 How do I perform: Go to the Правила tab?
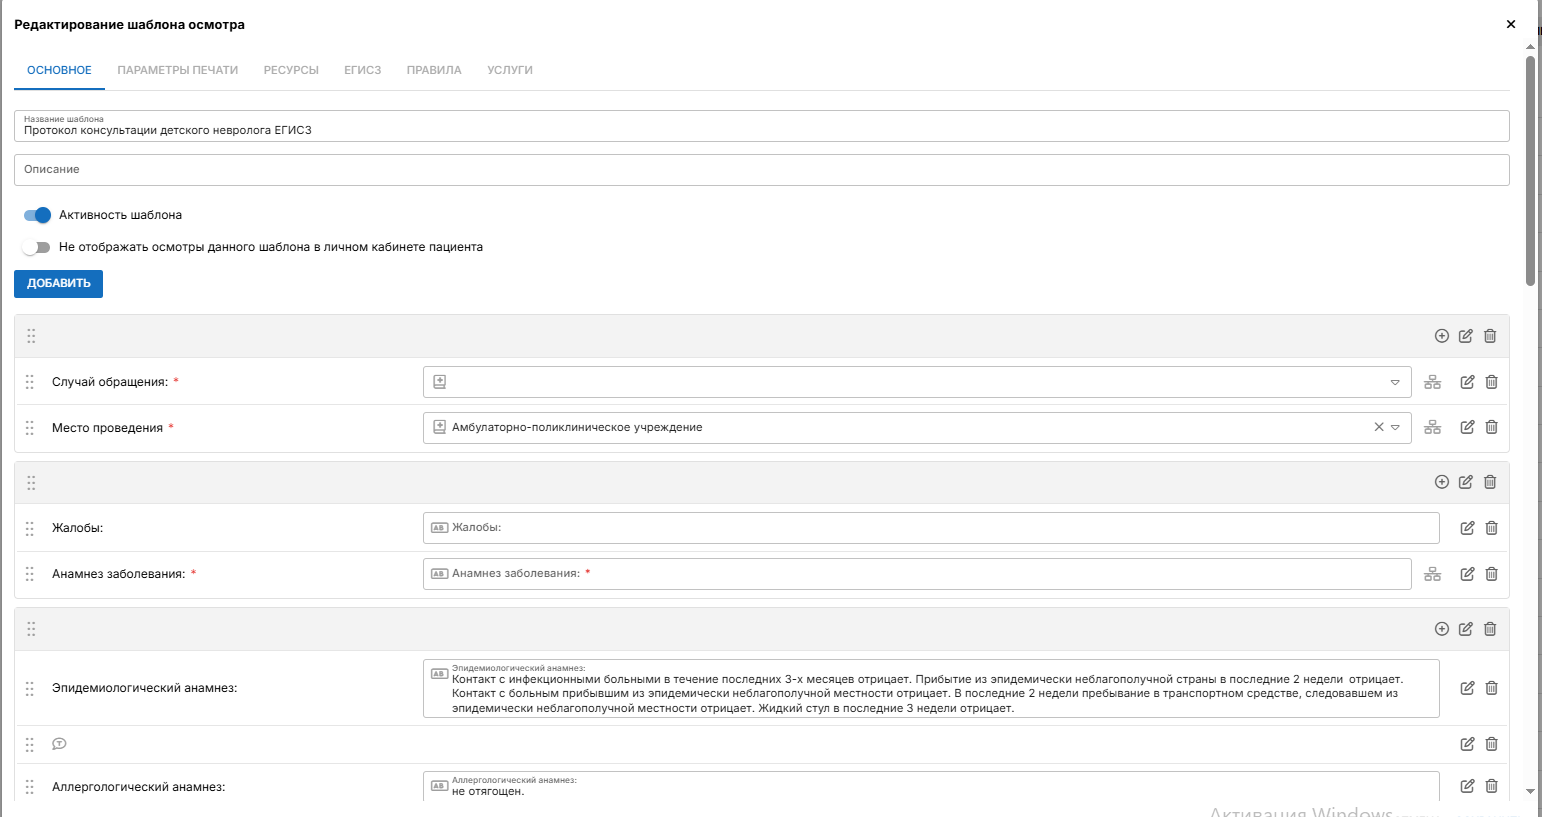[434, 70]
